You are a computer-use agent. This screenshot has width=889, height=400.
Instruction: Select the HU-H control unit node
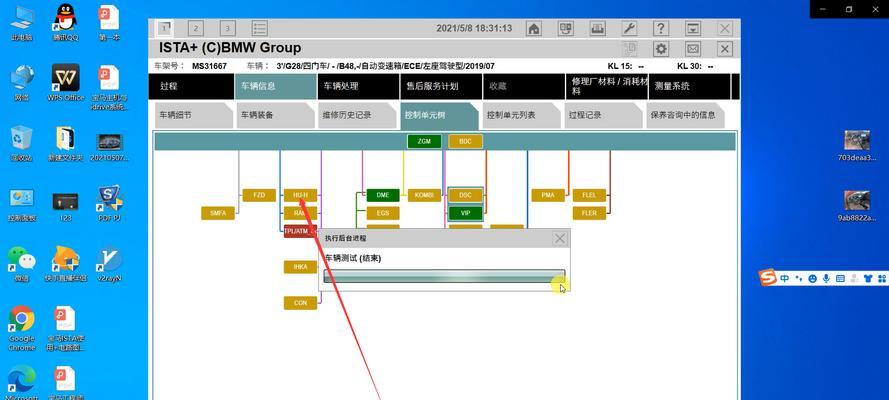coord(300,195)
